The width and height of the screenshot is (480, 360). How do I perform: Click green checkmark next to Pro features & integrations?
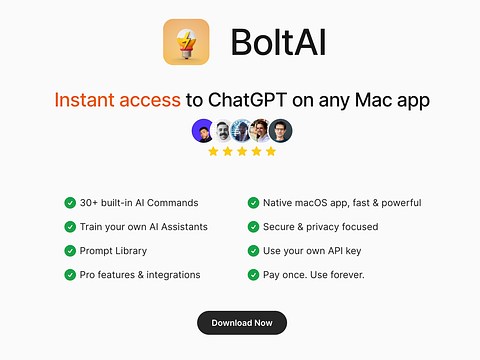(x=70, y=275)
